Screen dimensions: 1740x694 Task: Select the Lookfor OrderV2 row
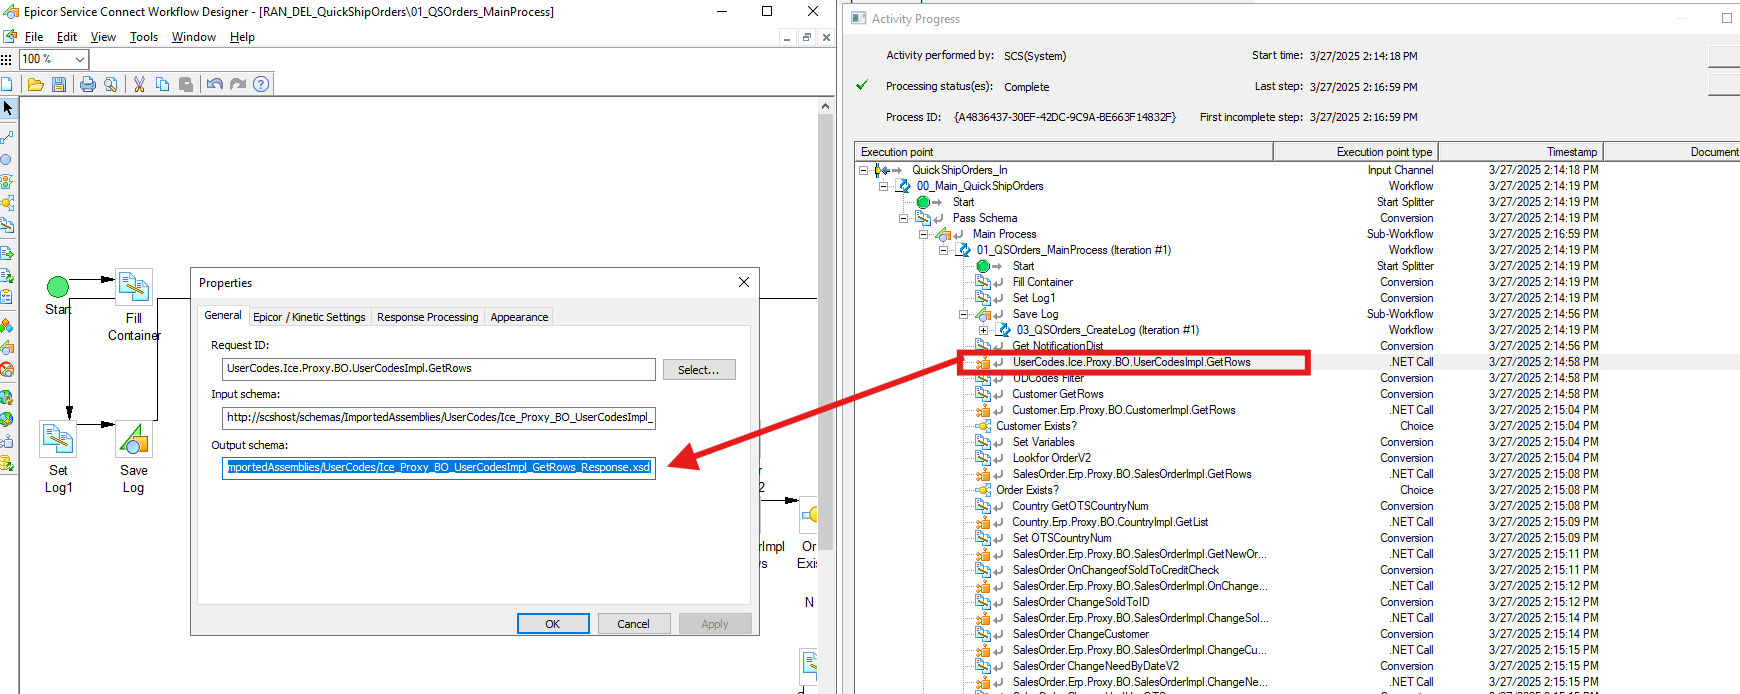pyautogui.click(x=1052, y=458)
